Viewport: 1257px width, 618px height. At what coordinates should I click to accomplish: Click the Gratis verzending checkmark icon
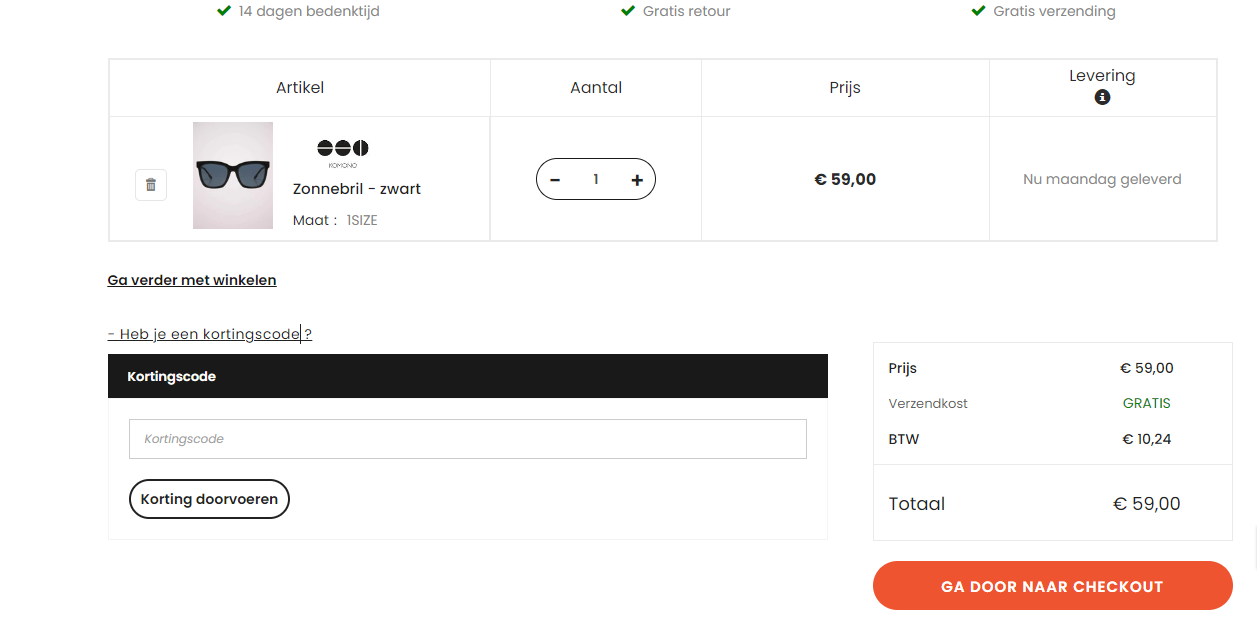(x=979, y=11)
